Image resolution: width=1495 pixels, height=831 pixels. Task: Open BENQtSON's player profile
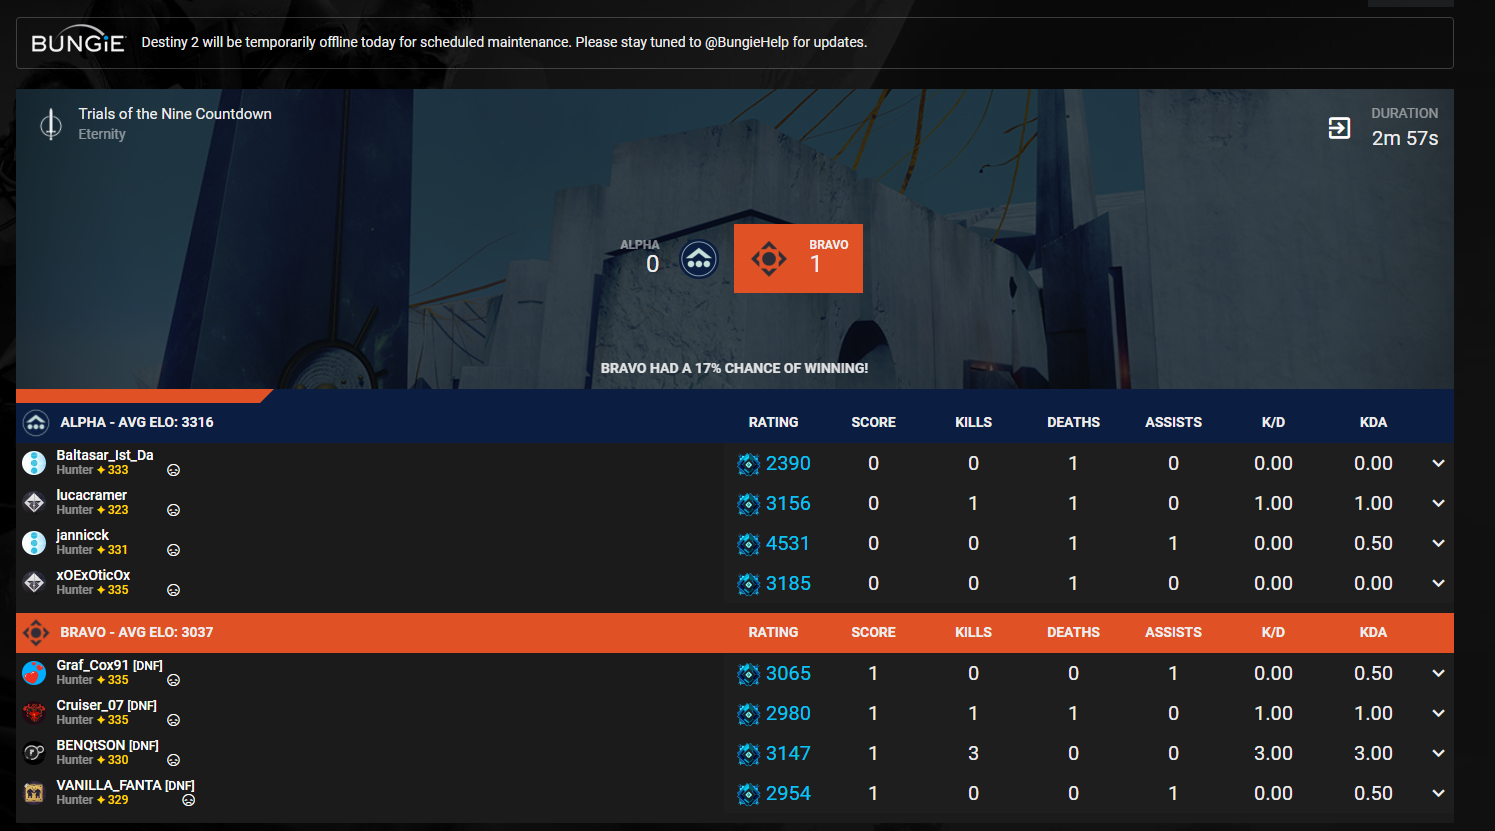tap(91, 745)
